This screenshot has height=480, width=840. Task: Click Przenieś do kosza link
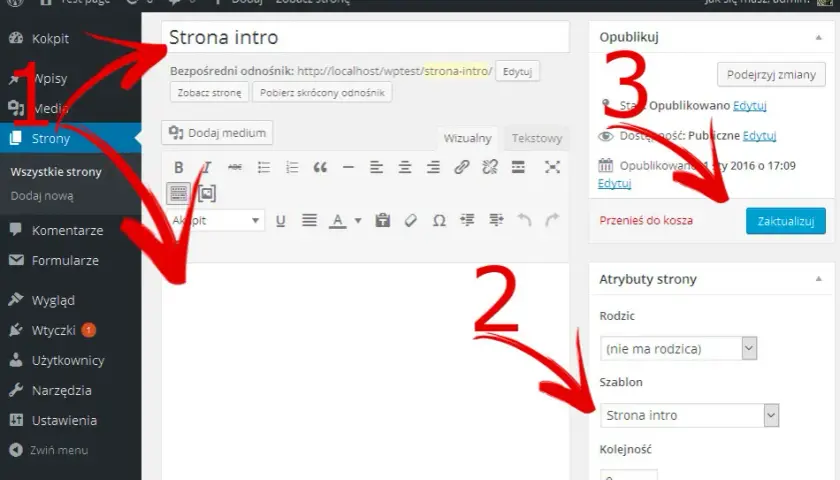pyautogui.click(x=646, y=220)
